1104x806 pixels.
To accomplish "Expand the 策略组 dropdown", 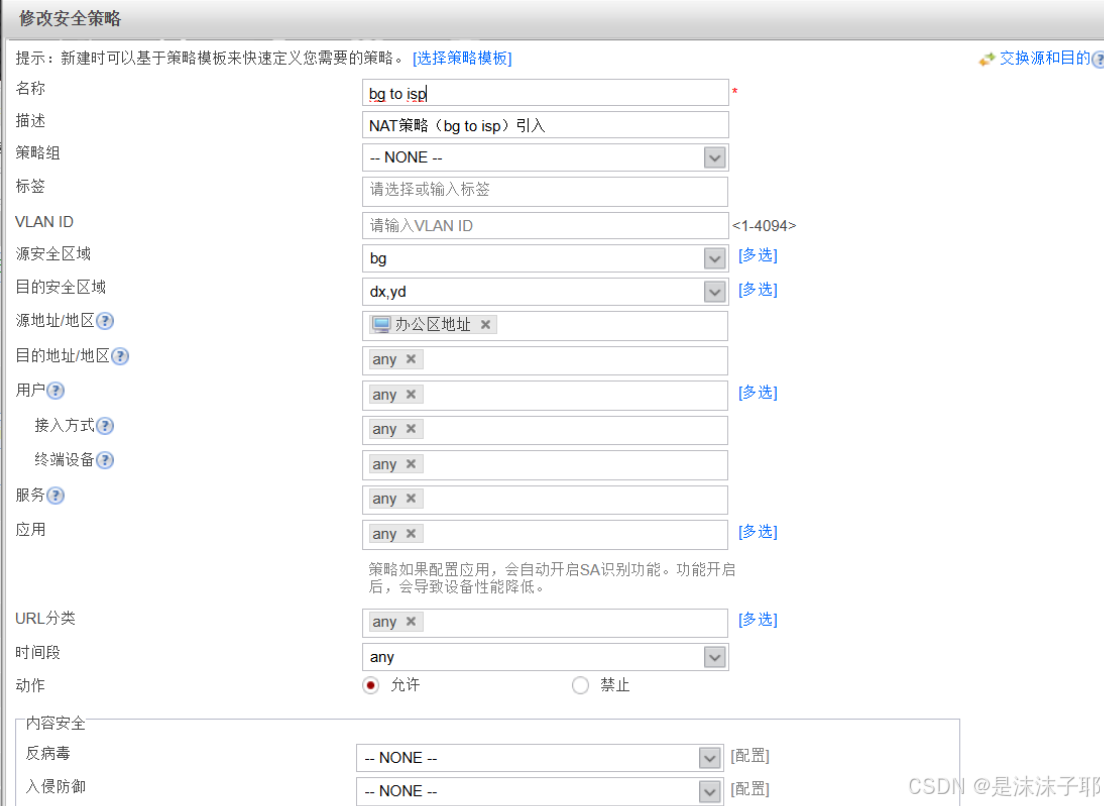I will (x=714, y=158).
